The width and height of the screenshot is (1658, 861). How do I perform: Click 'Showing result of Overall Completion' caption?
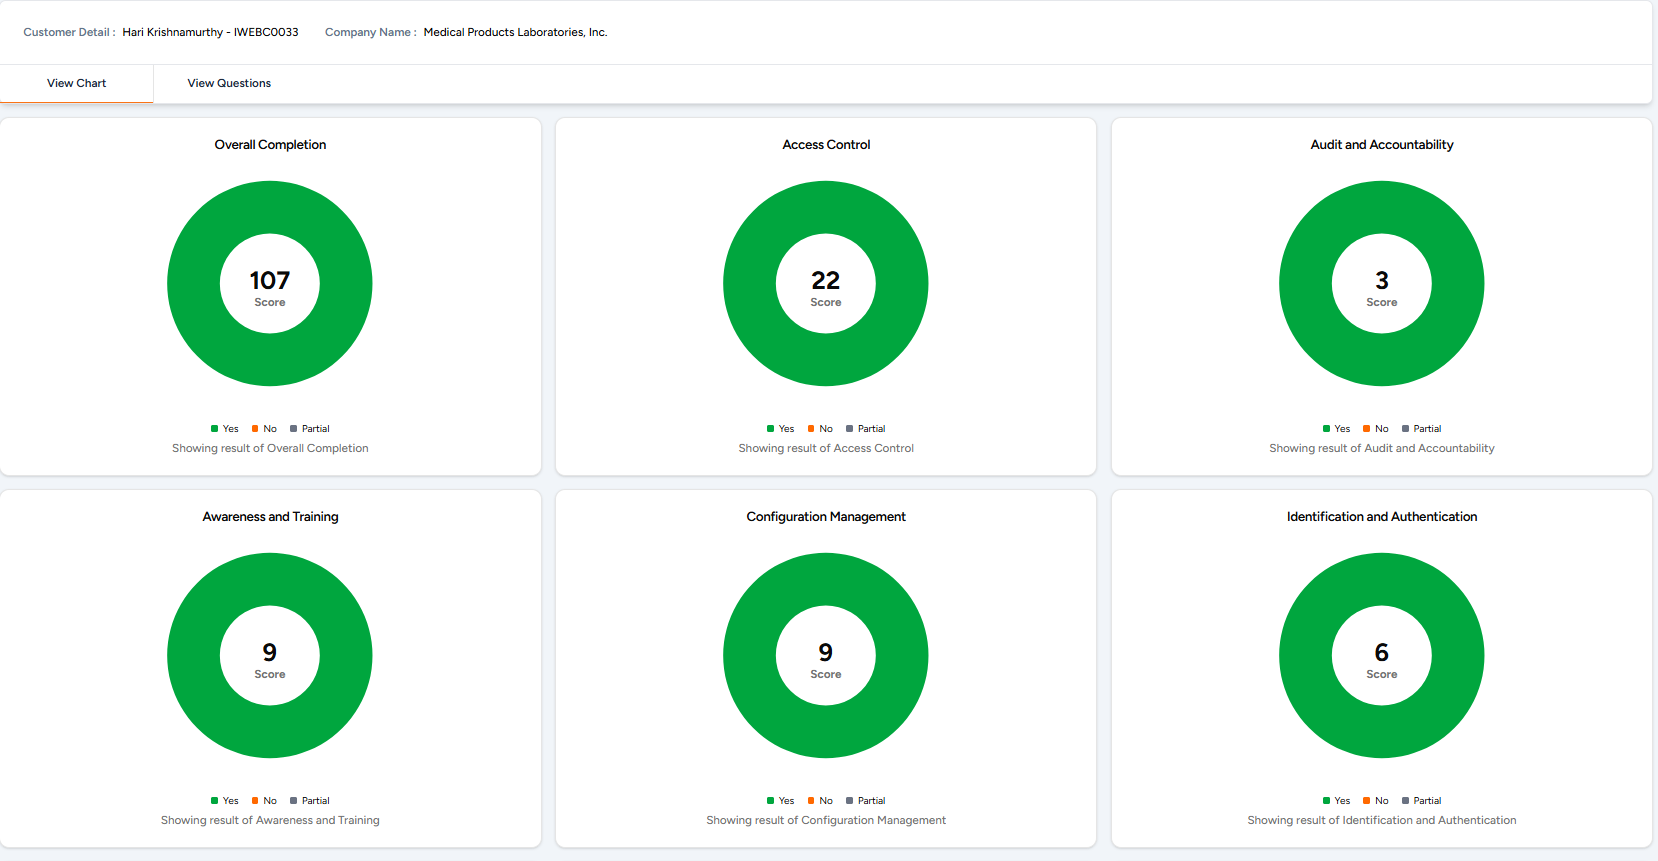pyautogui.click(x=270, y=448)
